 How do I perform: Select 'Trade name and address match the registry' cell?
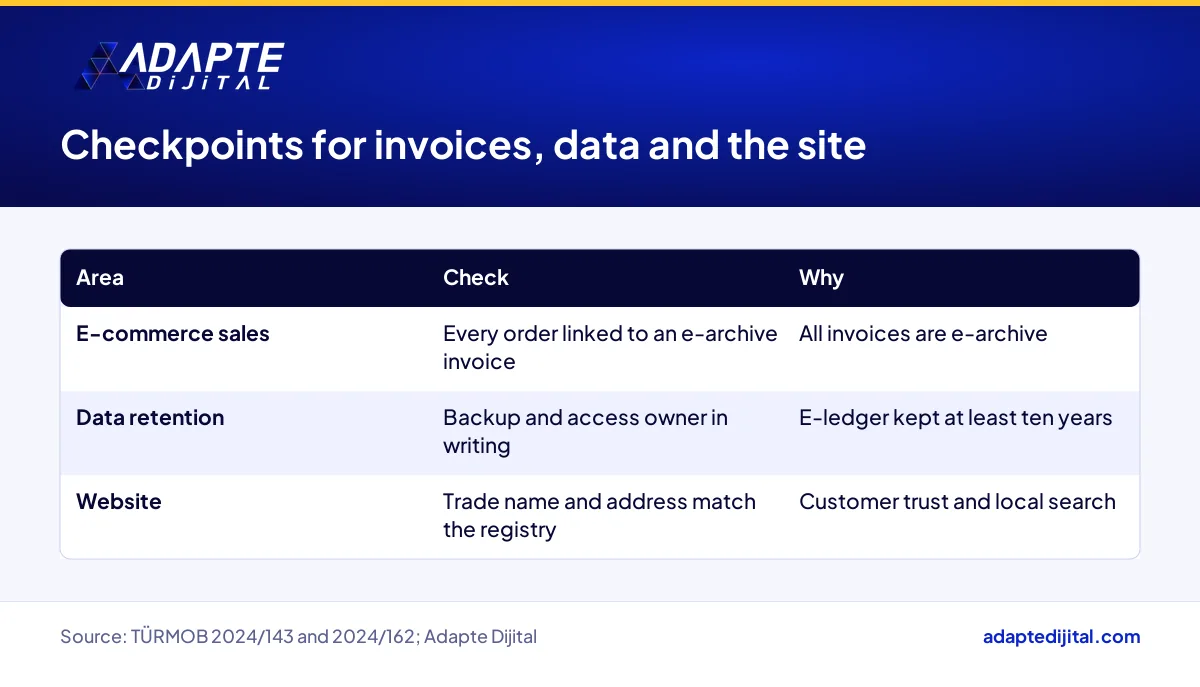[x=599, y=516]
